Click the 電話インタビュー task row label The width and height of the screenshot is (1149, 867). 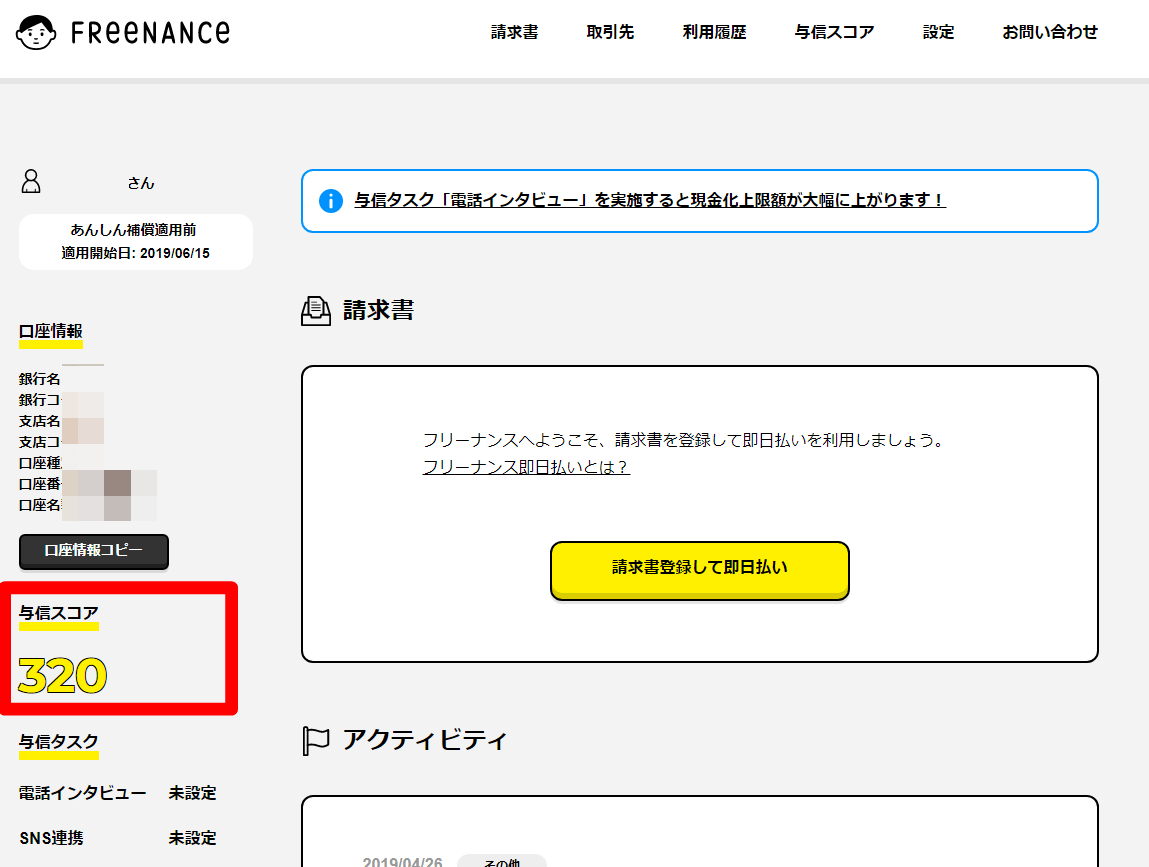tap(83, 793)
